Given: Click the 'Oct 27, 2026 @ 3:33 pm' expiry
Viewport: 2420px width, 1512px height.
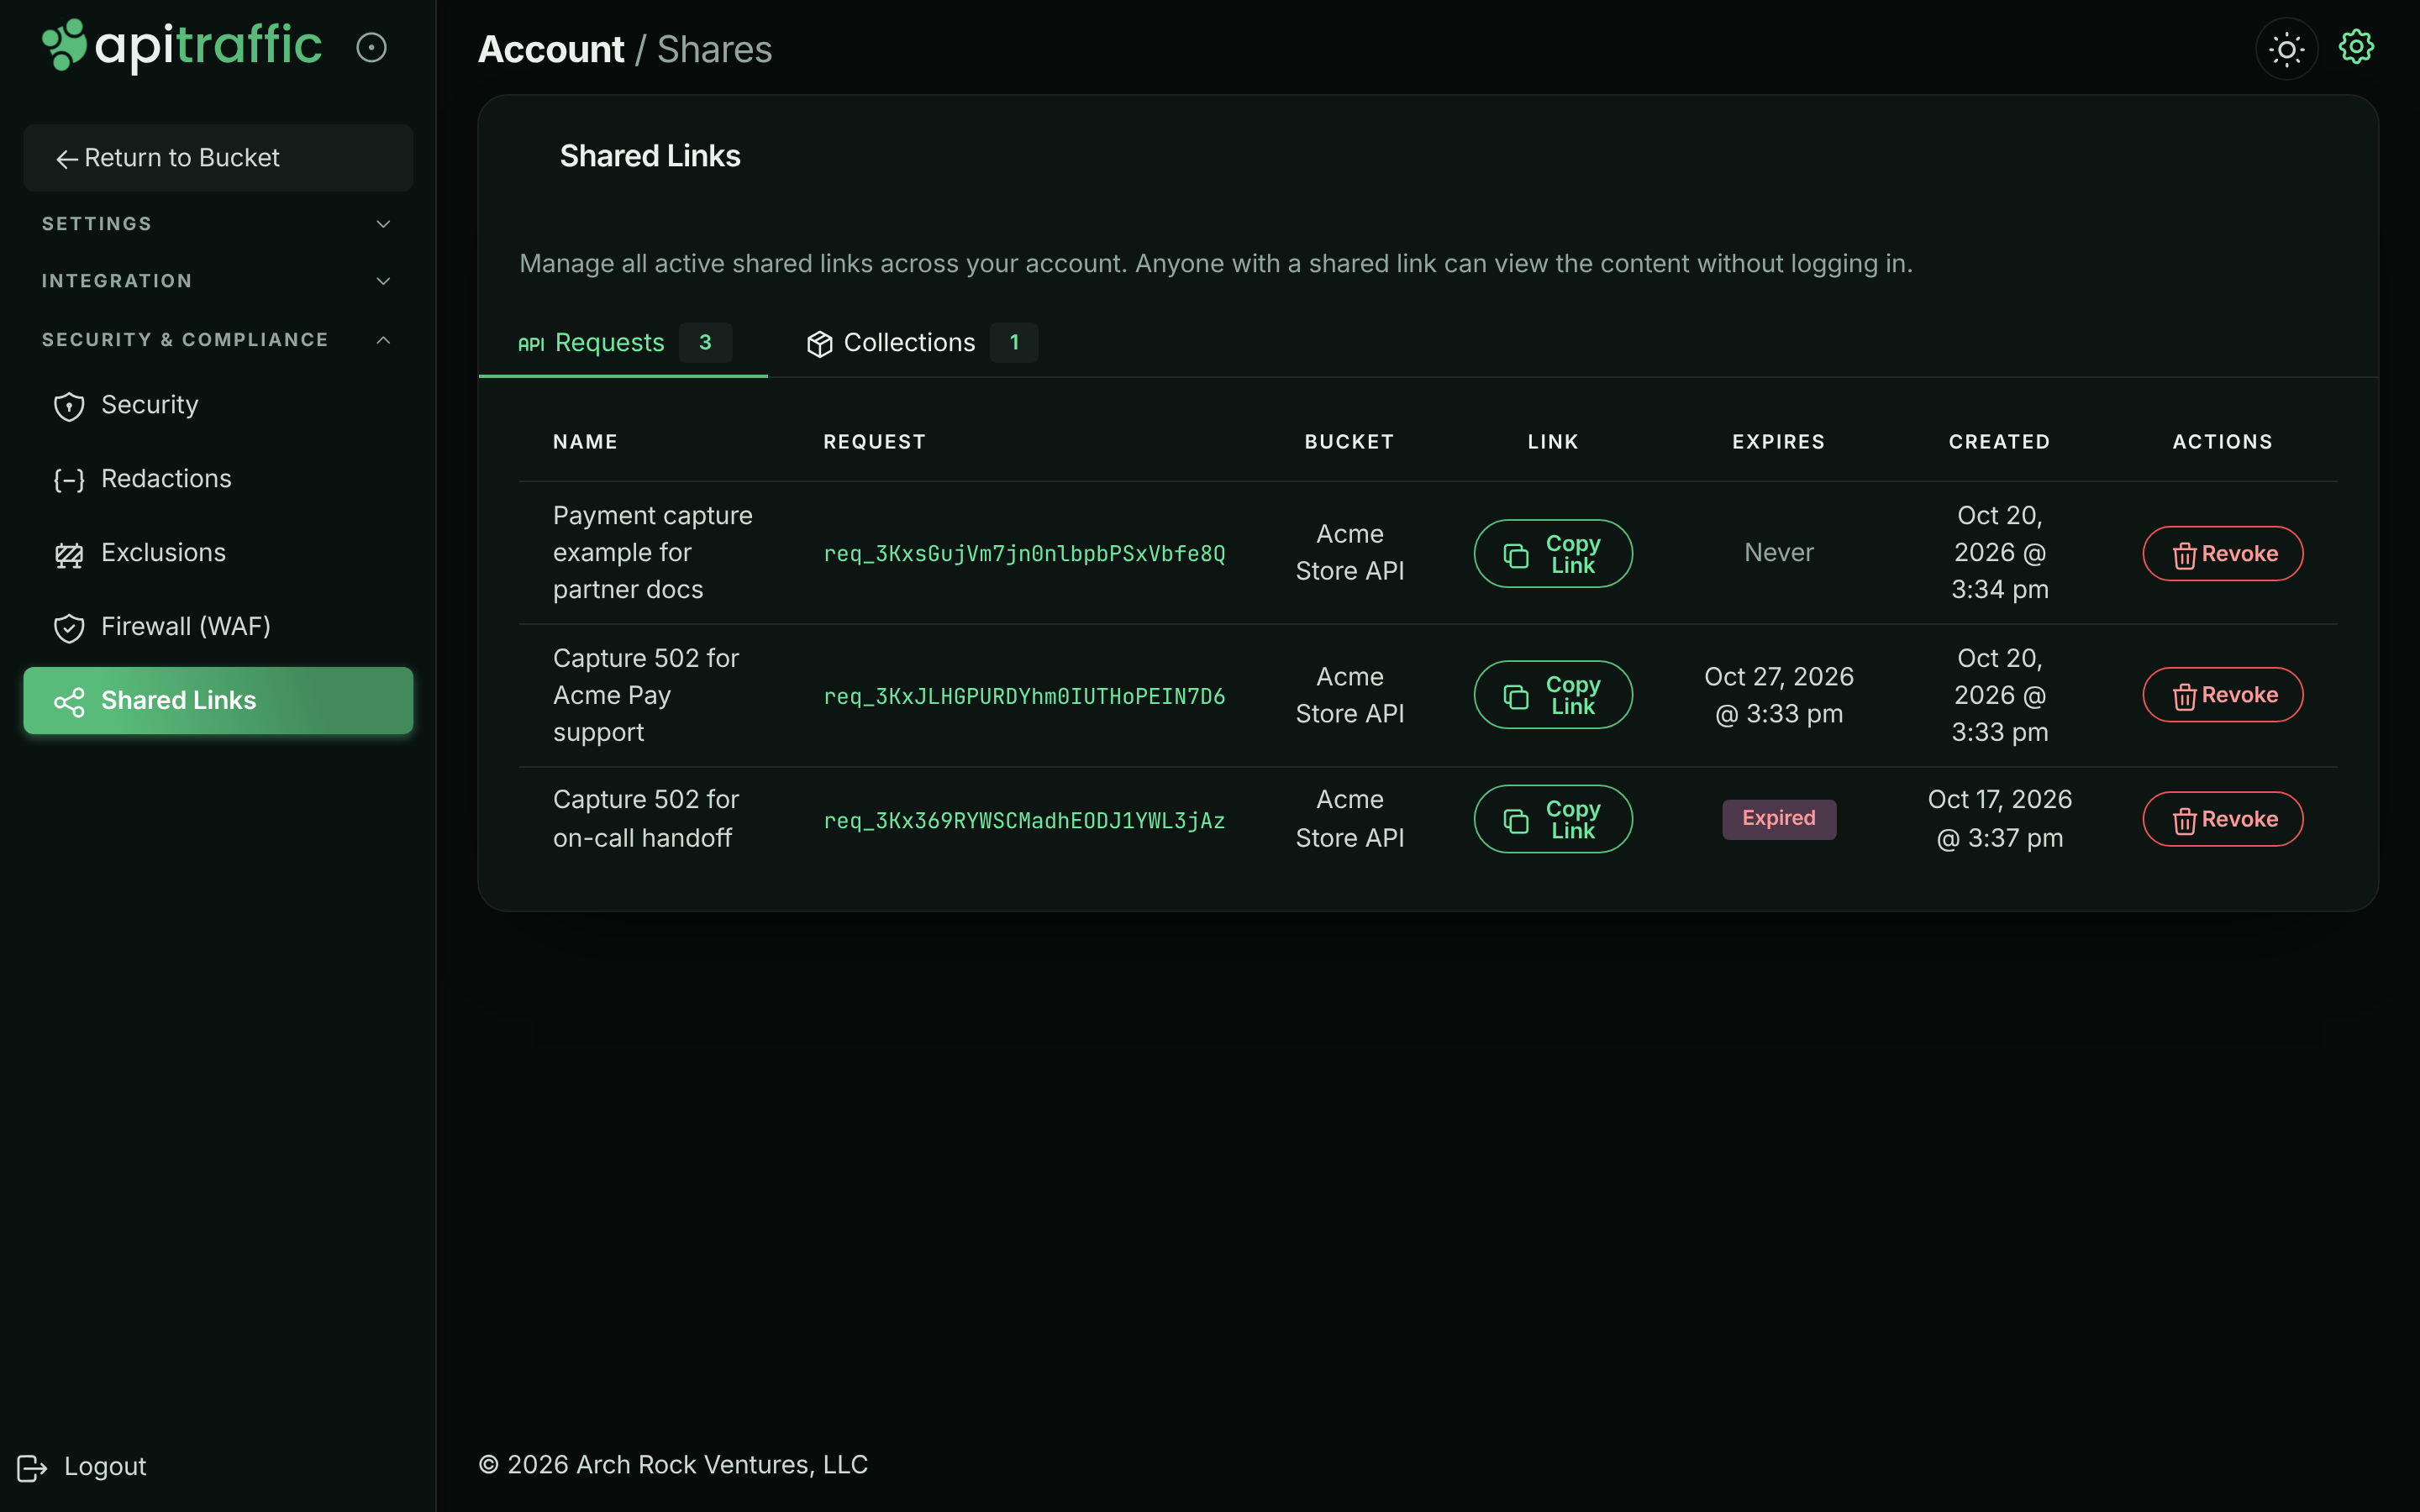Looking at the screenshot, I should point(1778,695).
